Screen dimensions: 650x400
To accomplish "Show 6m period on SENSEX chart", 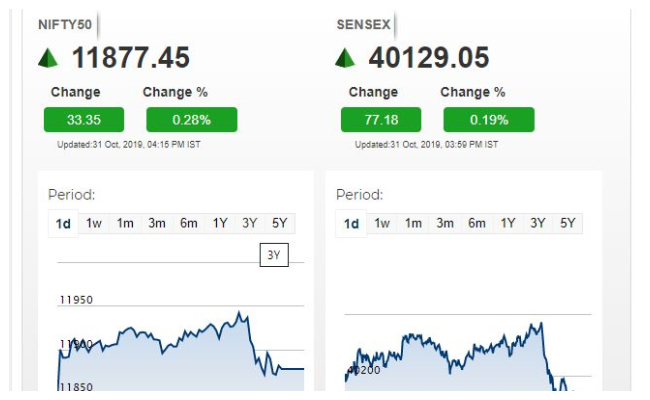I will pos(476,223).
